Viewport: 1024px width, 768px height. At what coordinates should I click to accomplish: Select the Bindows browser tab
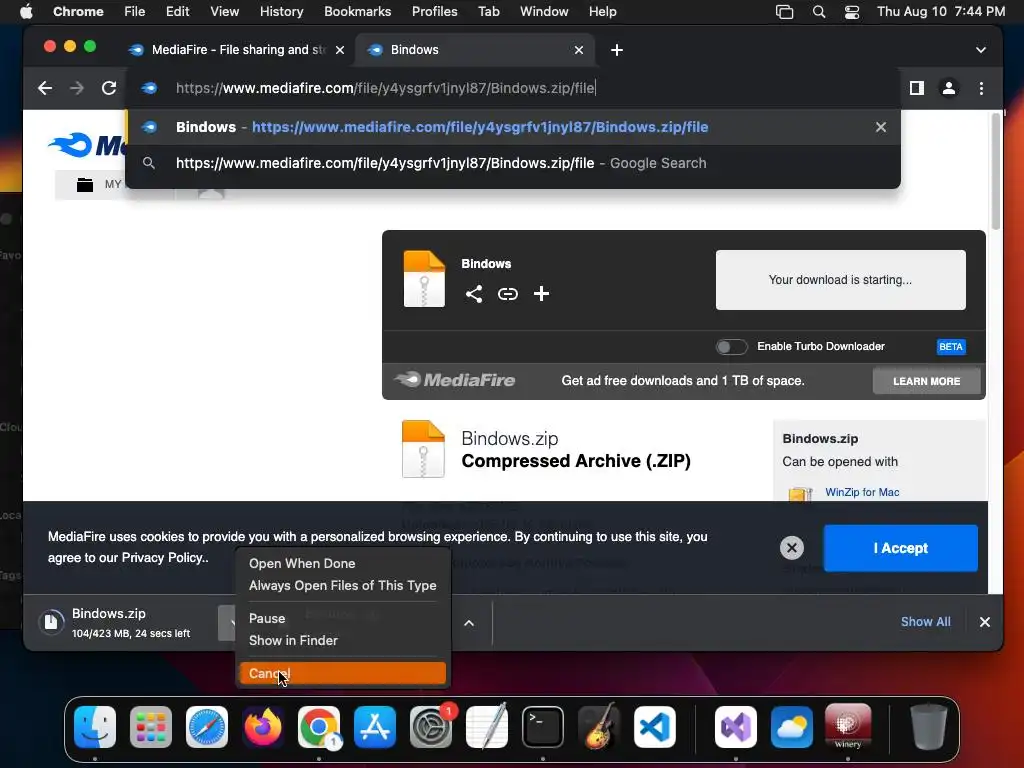coord(475,50)
